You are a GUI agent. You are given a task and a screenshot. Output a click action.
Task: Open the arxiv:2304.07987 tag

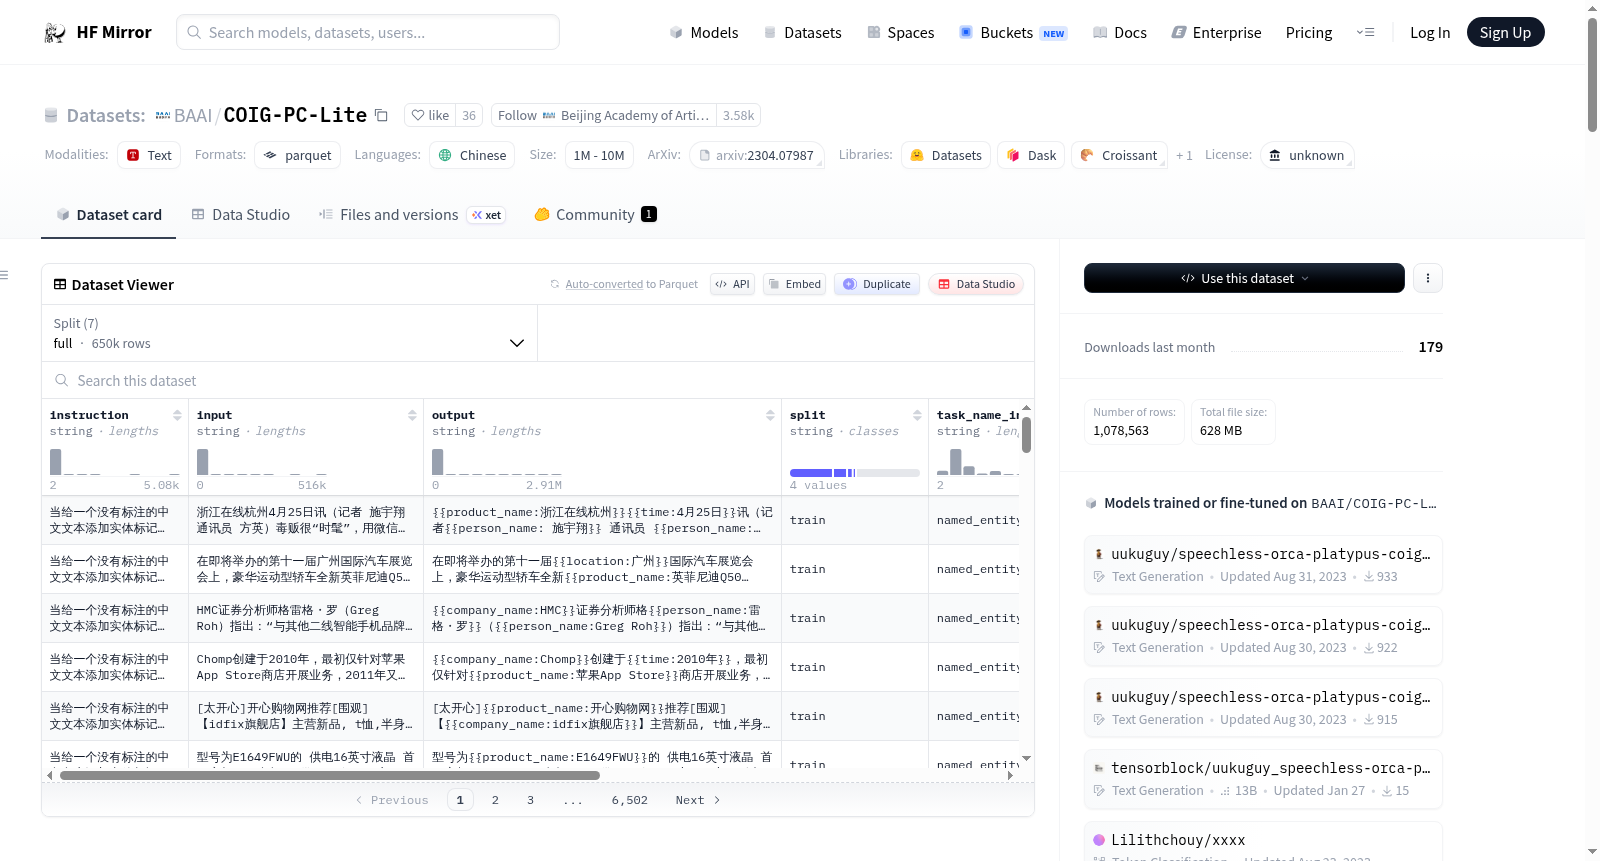[756, 155]
